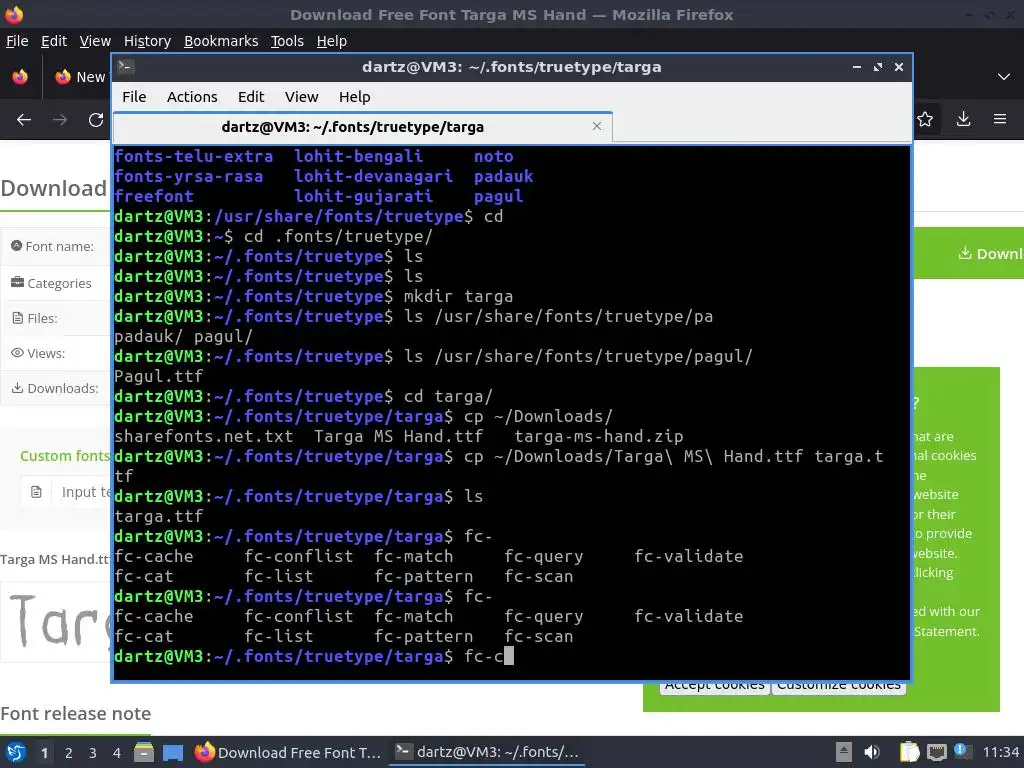Viewport: 1024px width, 768px height.
Task: Click Firefox back arrow button
Action: tap(24, 120)
